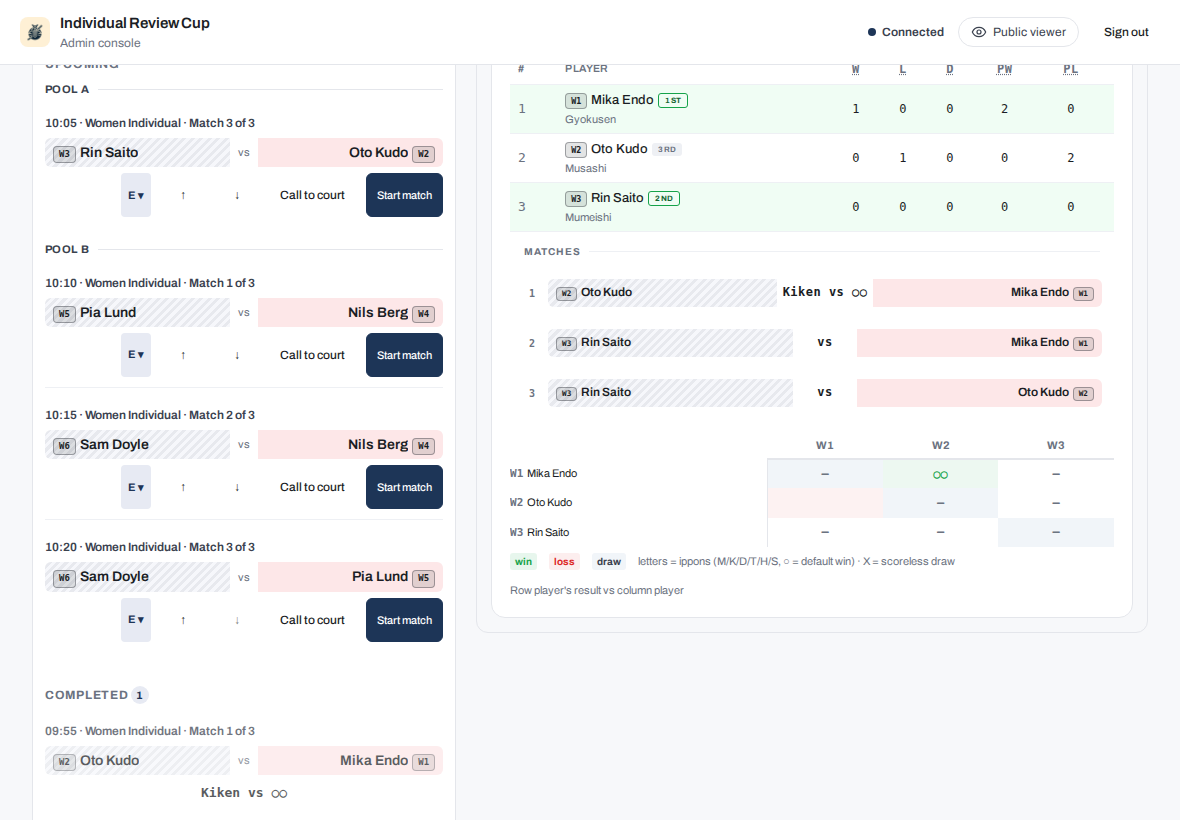
Task: Start the Pia Lund vs Nils Berg match
Action: click(x=404, y=355)
